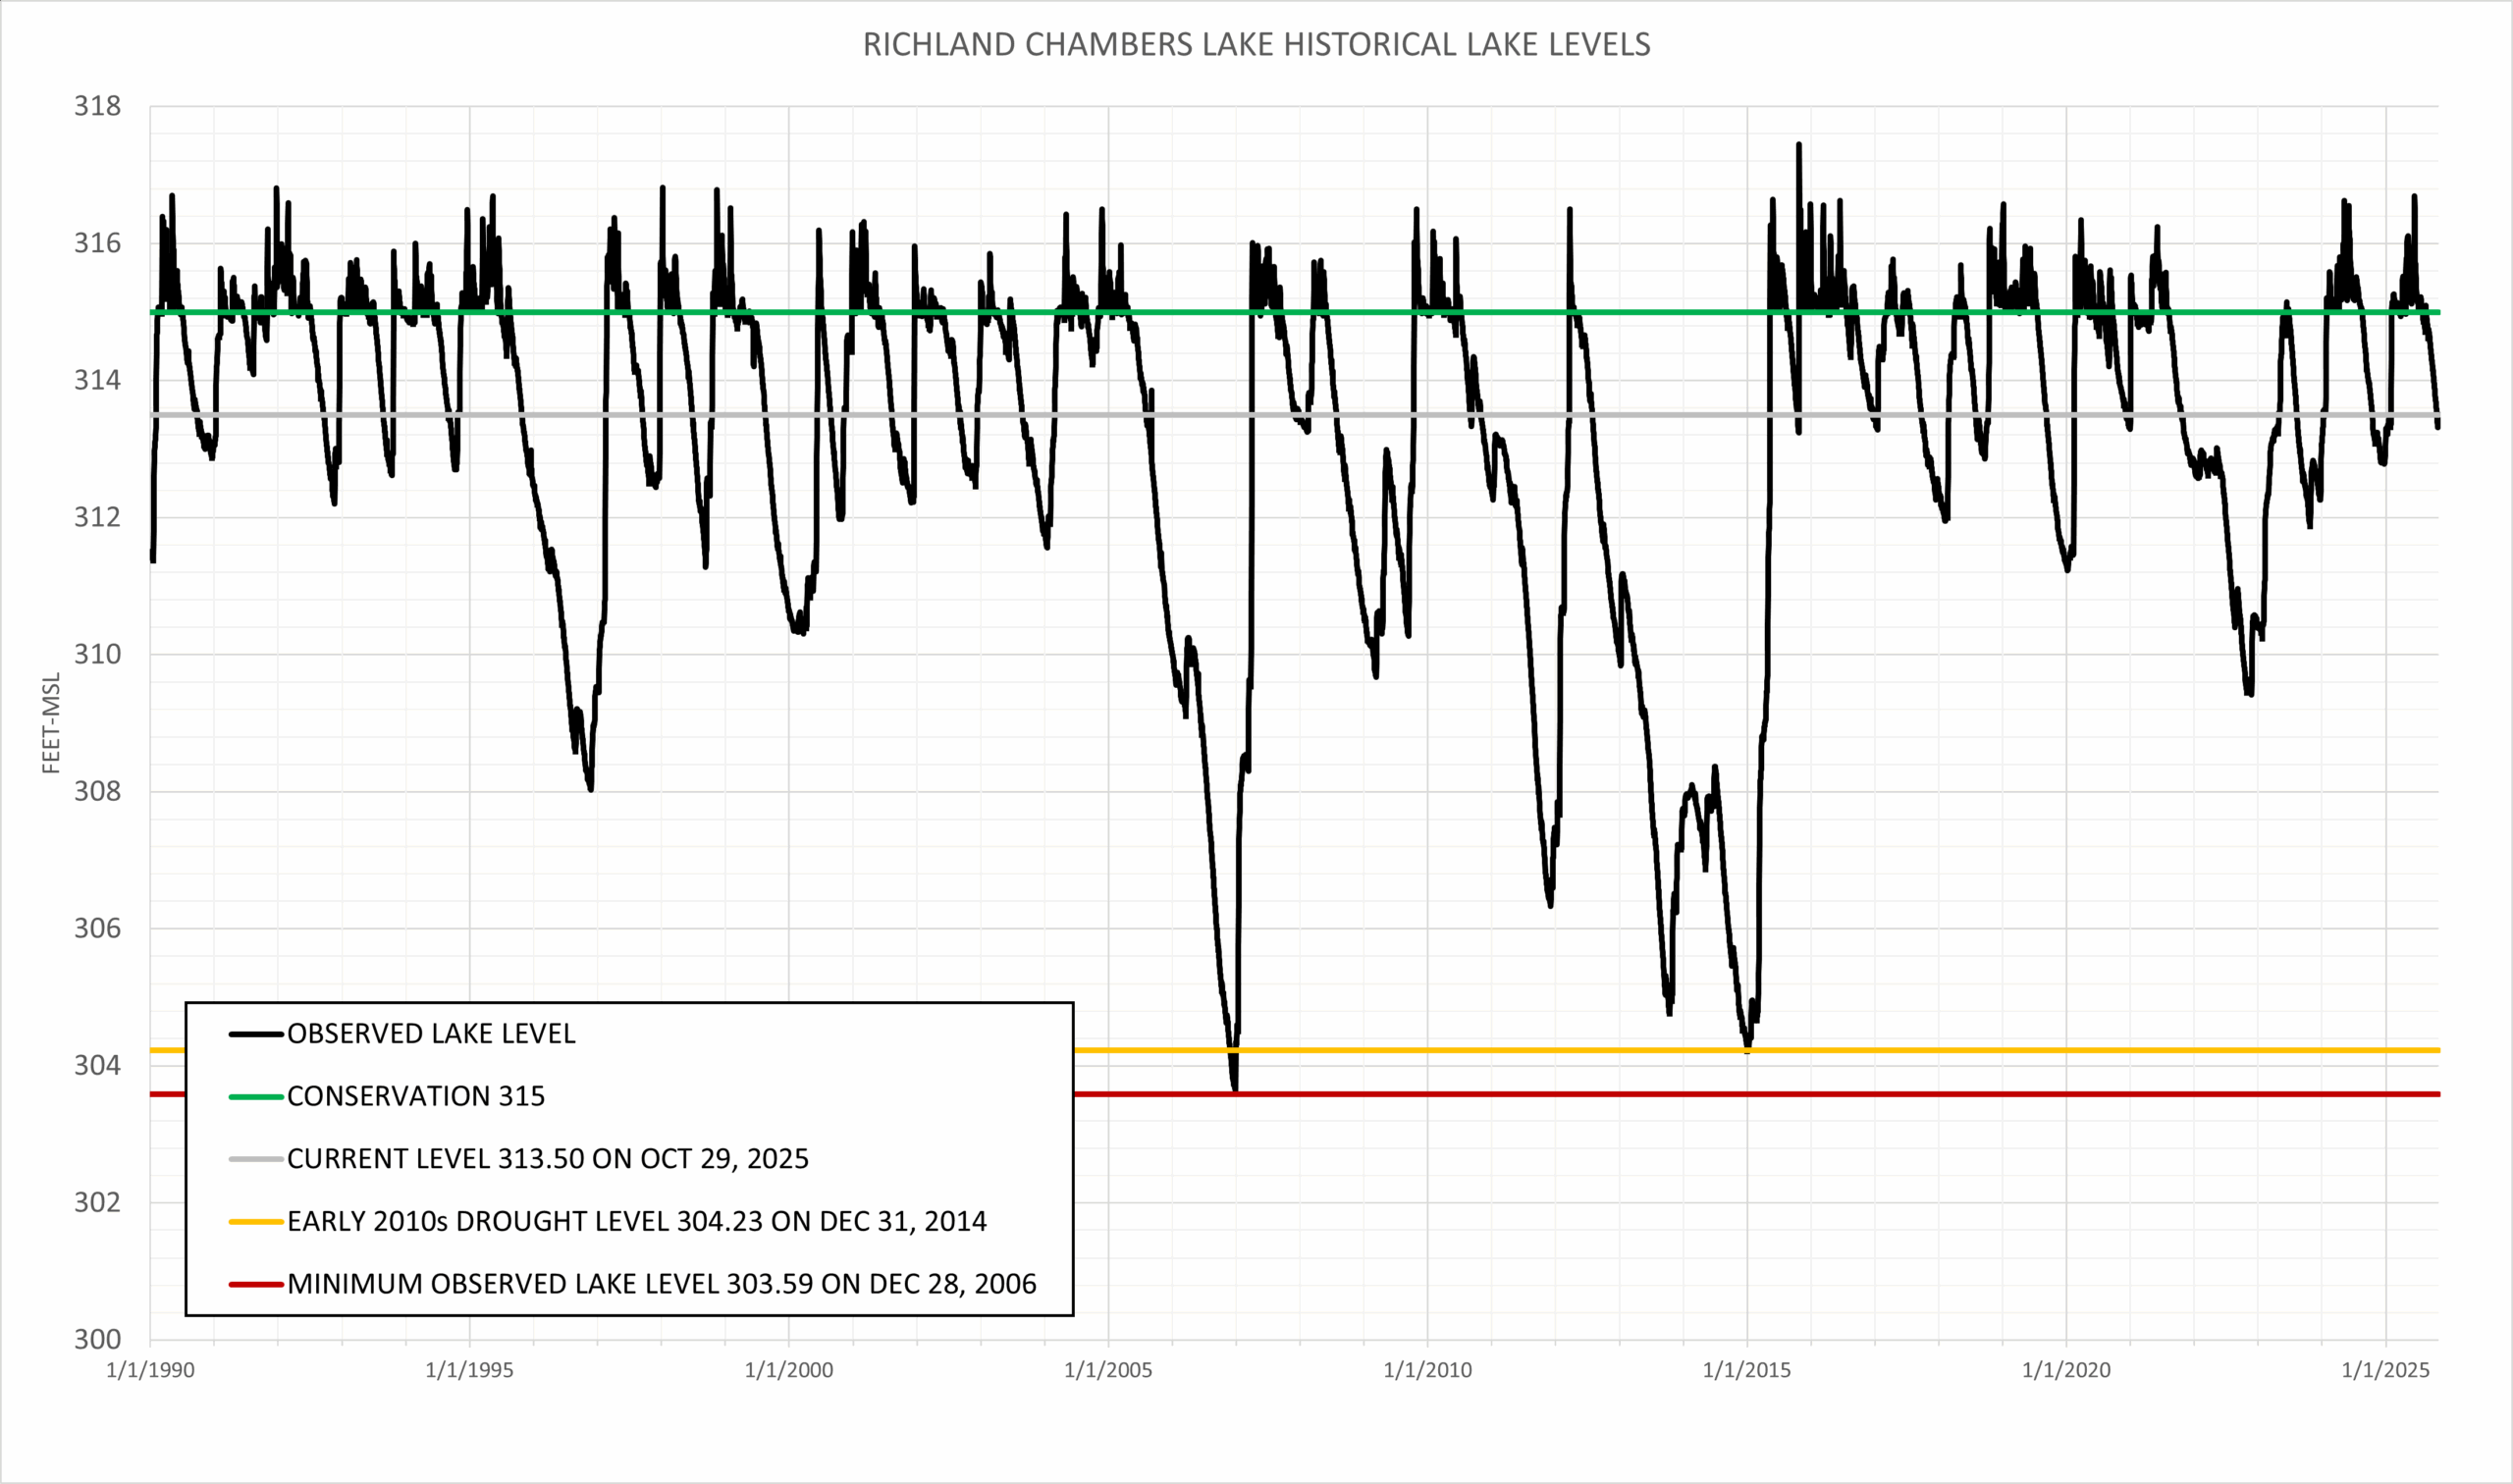This screenshot has height=1484, width=2513.
Task: Click the 300 y-axis label
Action: click(97, 1340)
